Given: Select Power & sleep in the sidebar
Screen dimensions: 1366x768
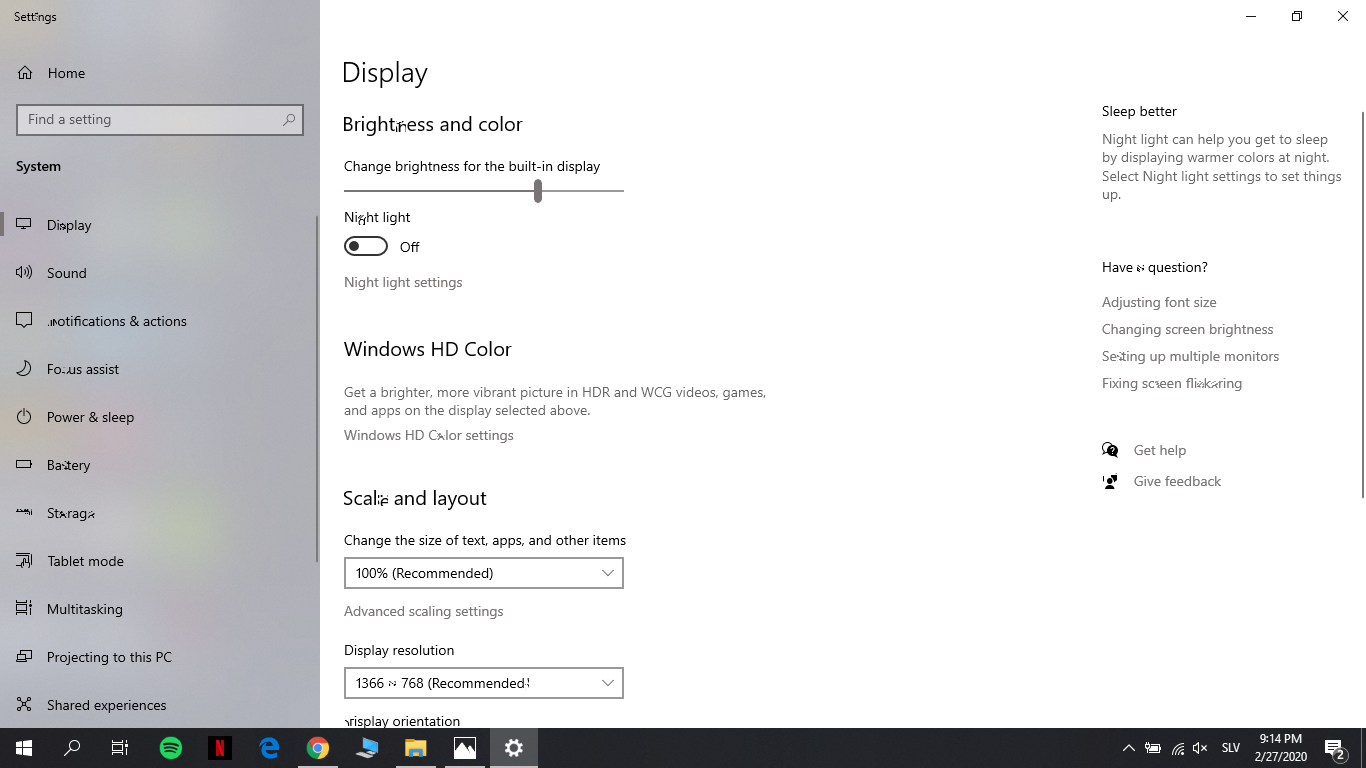Looking at the screenshot, I should [x=24, y=416].
